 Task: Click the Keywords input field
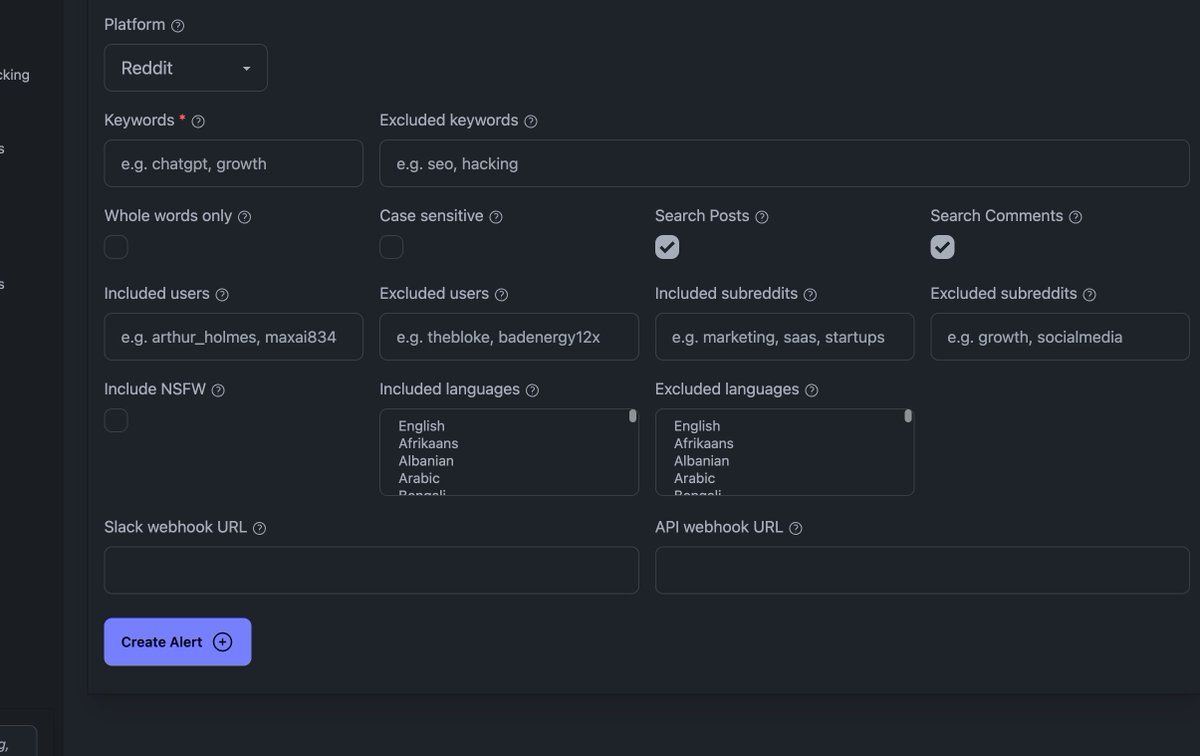click(x=232, y=163)
